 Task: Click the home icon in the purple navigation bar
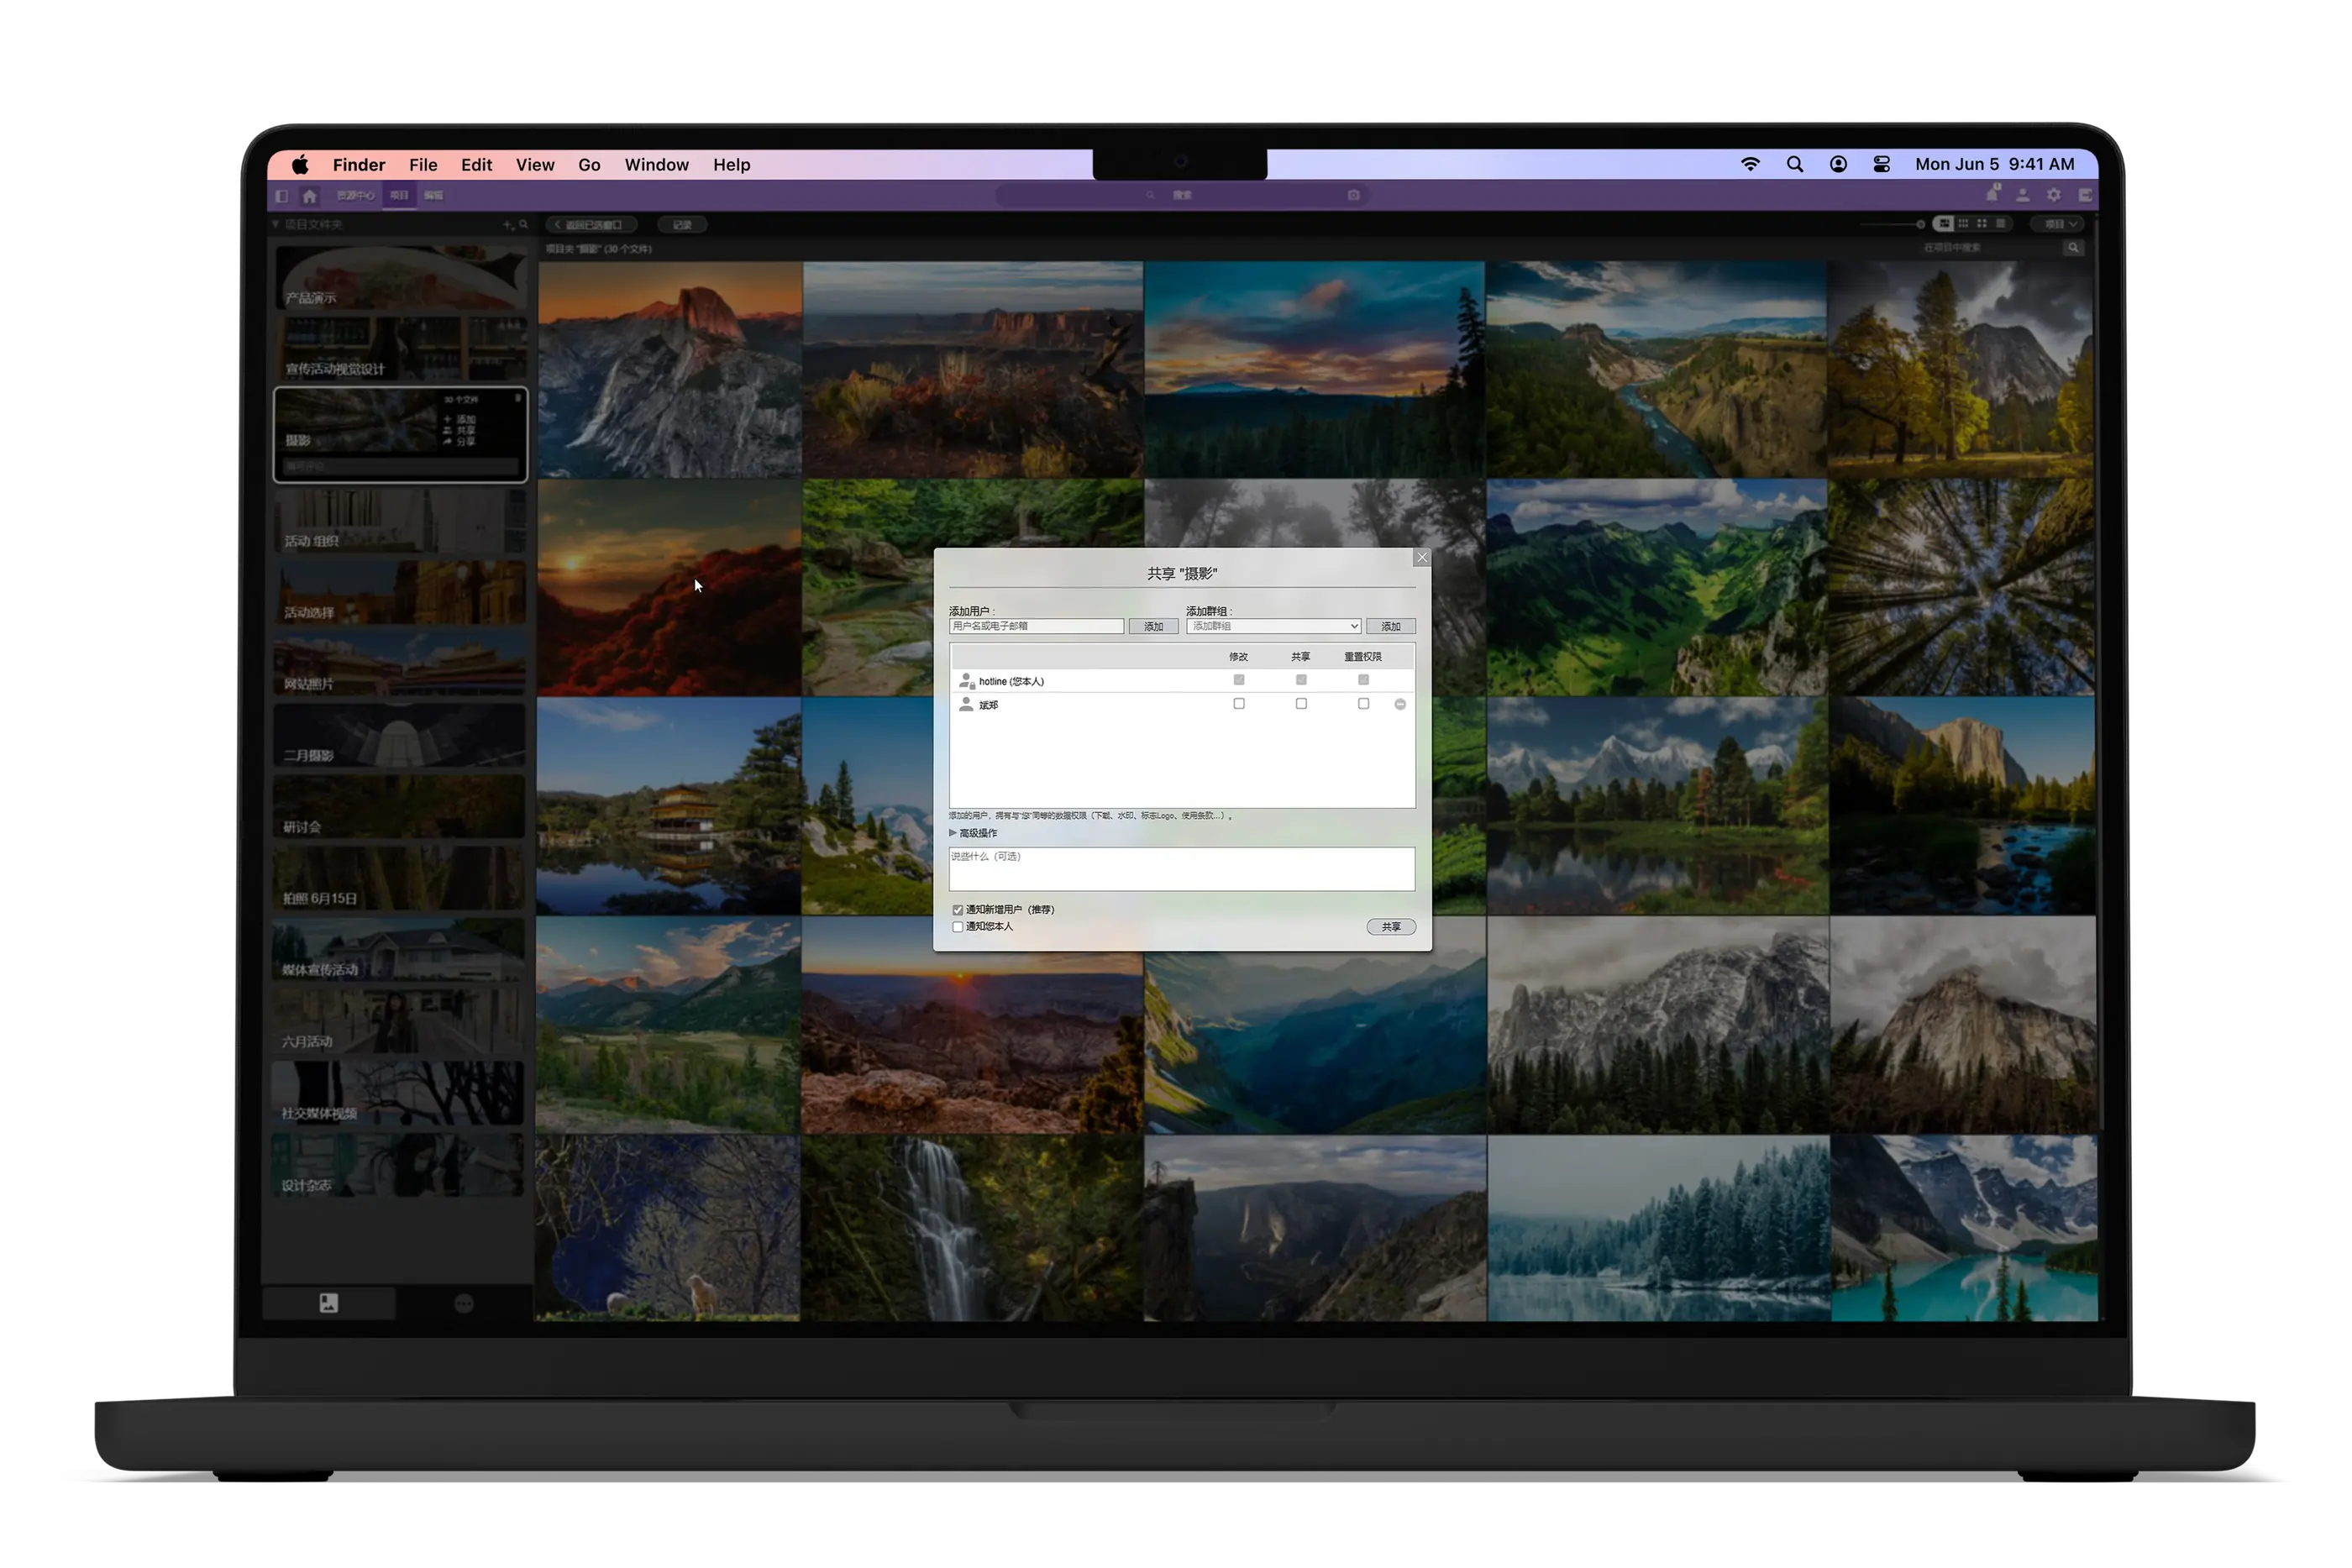[310, 196]
